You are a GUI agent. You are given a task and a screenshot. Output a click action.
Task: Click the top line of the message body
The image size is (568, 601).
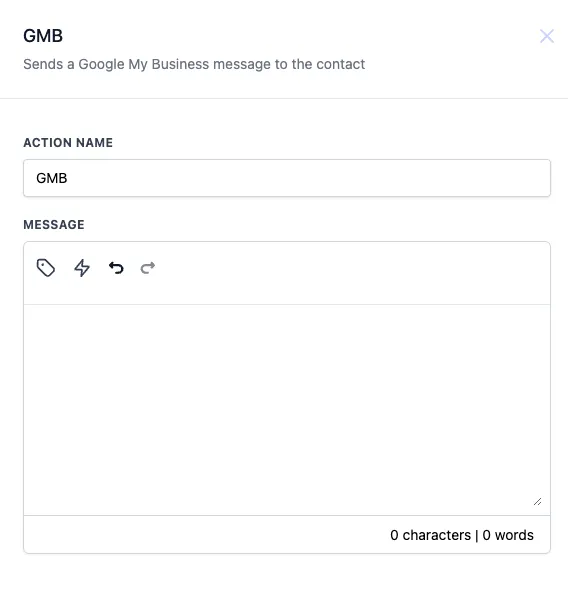pyautogui.click(x=287, y=317)
